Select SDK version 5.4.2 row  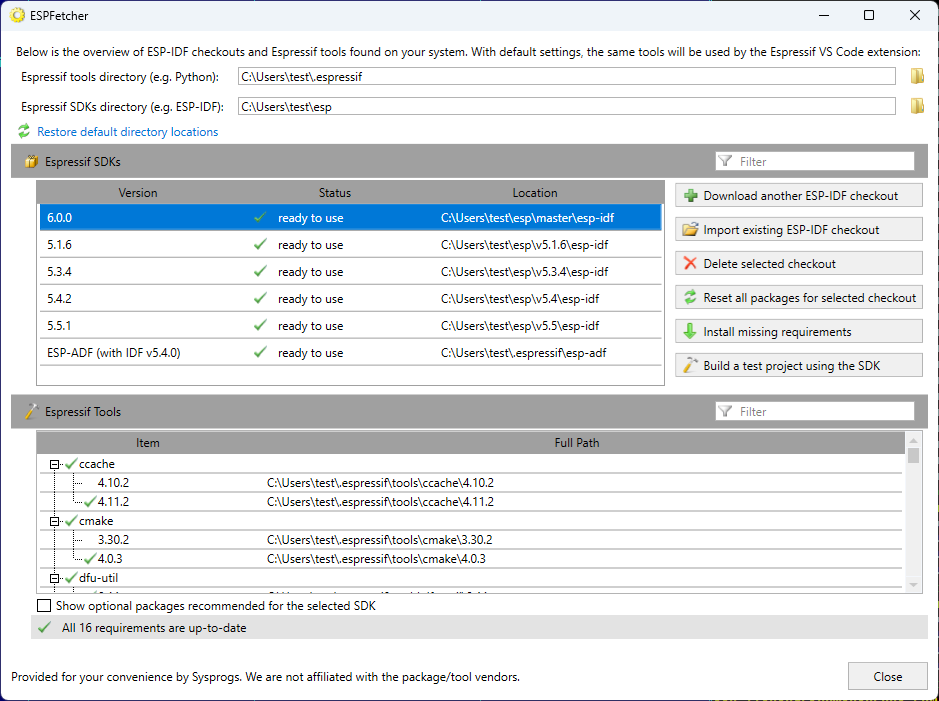click(x=351, y=298)
